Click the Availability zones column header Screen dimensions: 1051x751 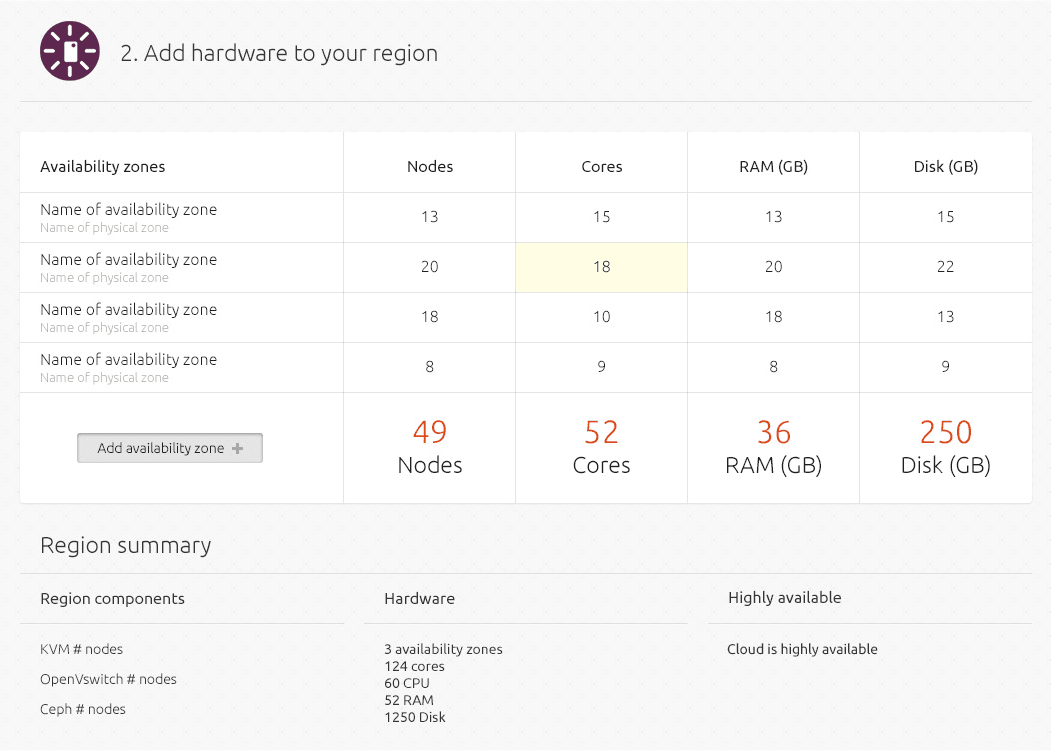(x=103, y=167)
